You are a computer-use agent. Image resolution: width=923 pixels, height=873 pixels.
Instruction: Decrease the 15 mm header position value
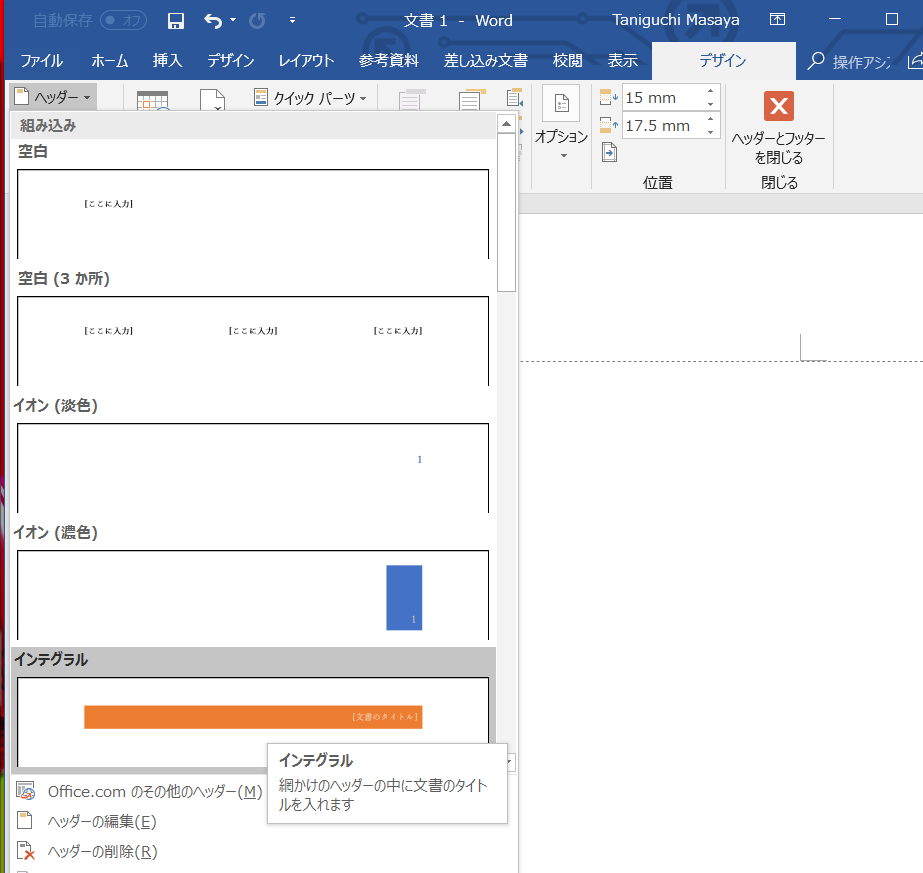[710, 104]
